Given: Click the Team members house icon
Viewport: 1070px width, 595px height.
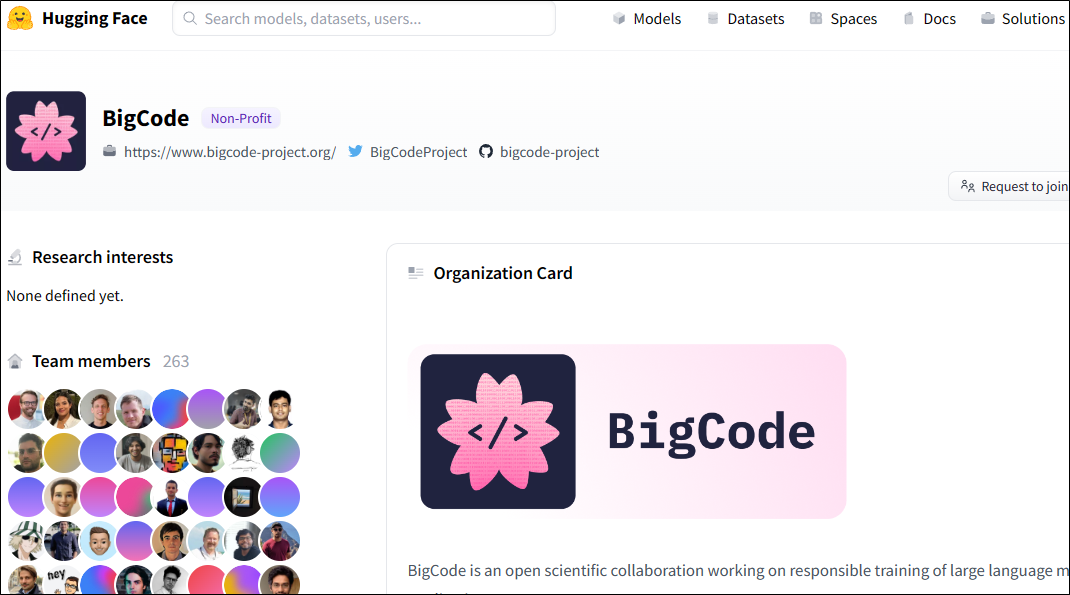Looking at the screenshot, I should tap(15, 361).
